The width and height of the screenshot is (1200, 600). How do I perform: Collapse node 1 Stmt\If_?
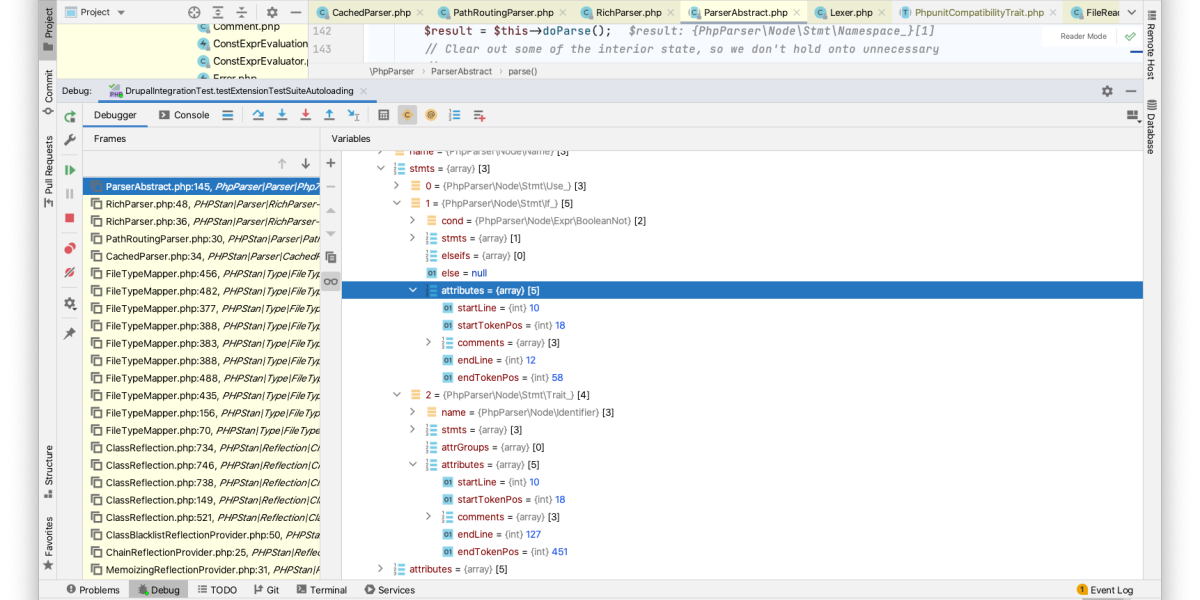[x=396, y=203]
